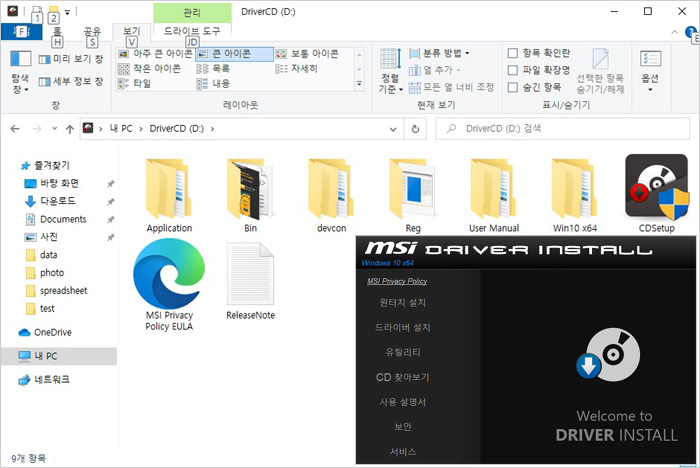Expand the sort by (정렬 기준) dropdown

[390, 84]
